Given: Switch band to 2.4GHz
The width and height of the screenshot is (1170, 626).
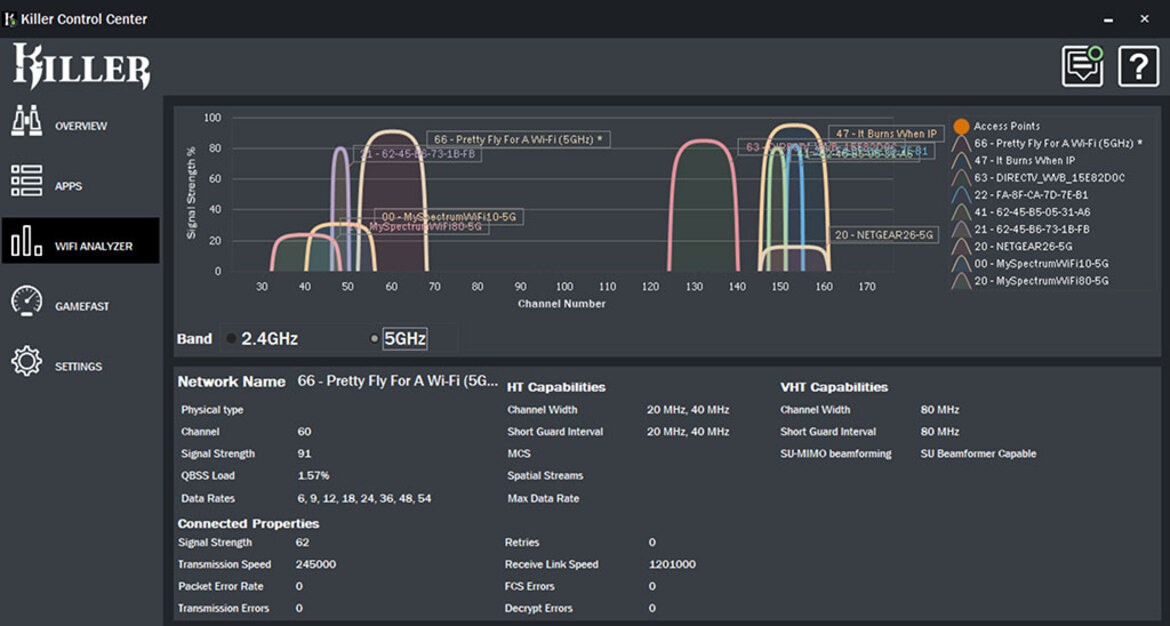Looking at the screenshot, I should (262, 339).
